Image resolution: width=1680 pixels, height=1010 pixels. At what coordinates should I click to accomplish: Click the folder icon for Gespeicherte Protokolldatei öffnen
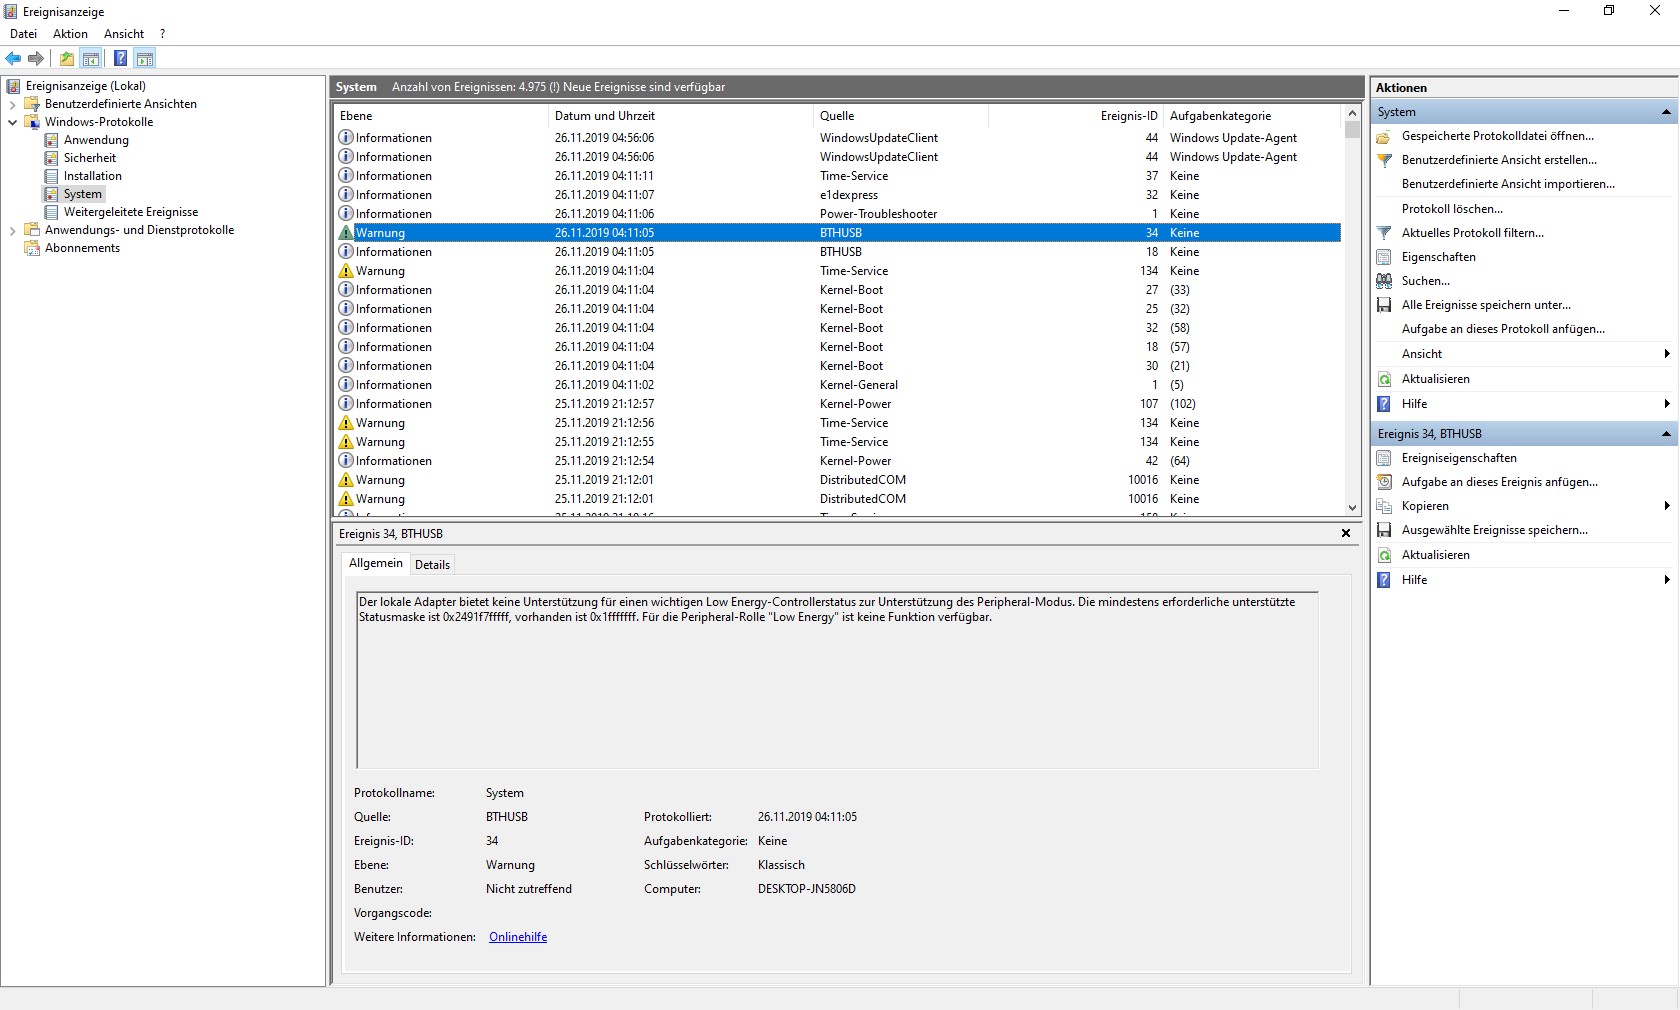[1384, 136]
